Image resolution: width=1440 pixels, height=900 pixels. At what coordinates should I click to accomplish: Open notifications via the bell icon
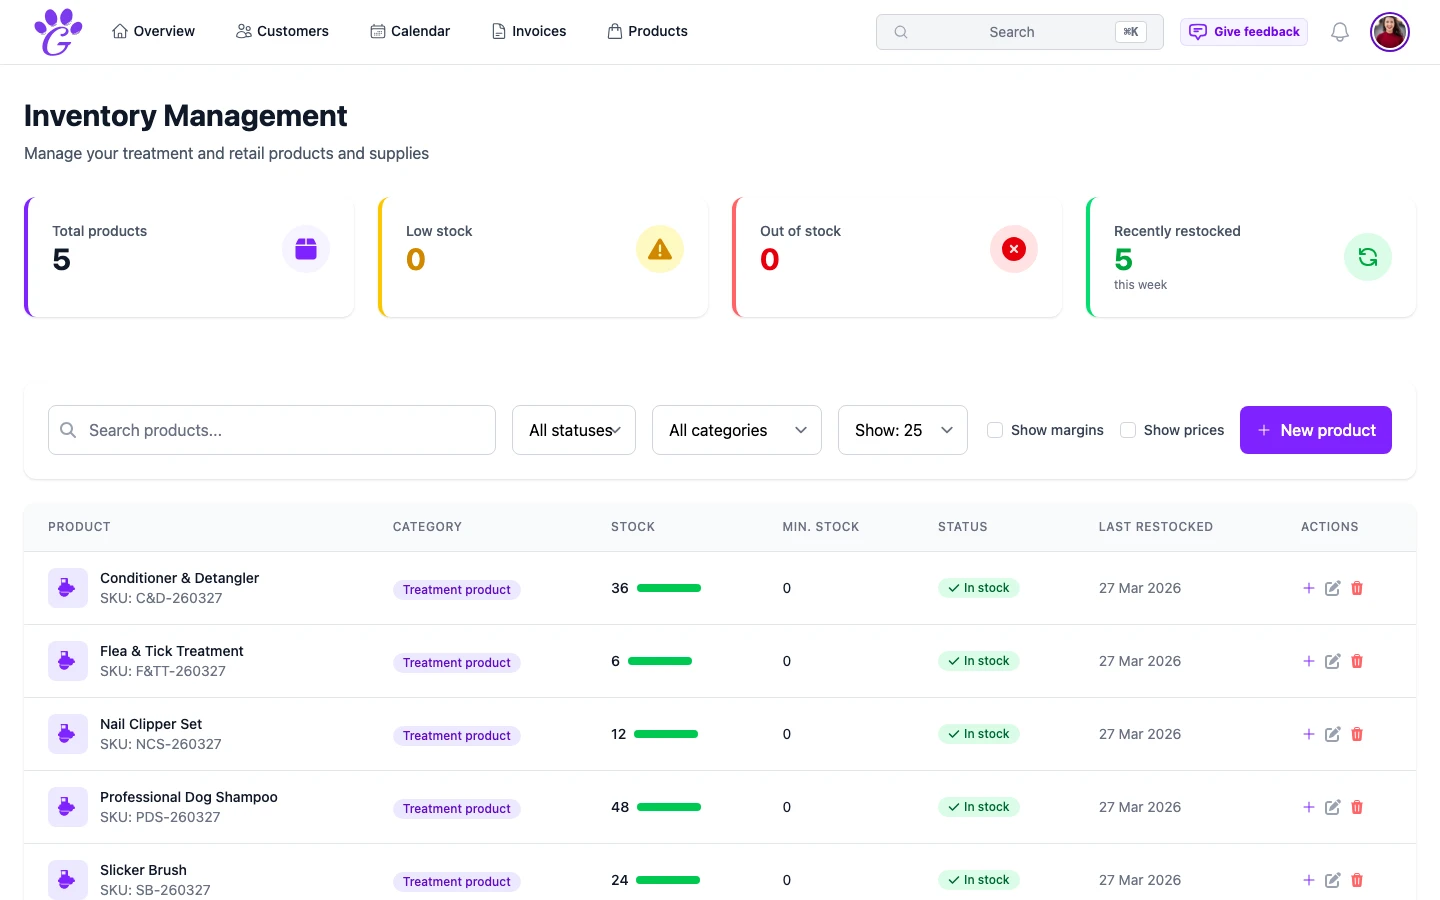pos(1339,31)
